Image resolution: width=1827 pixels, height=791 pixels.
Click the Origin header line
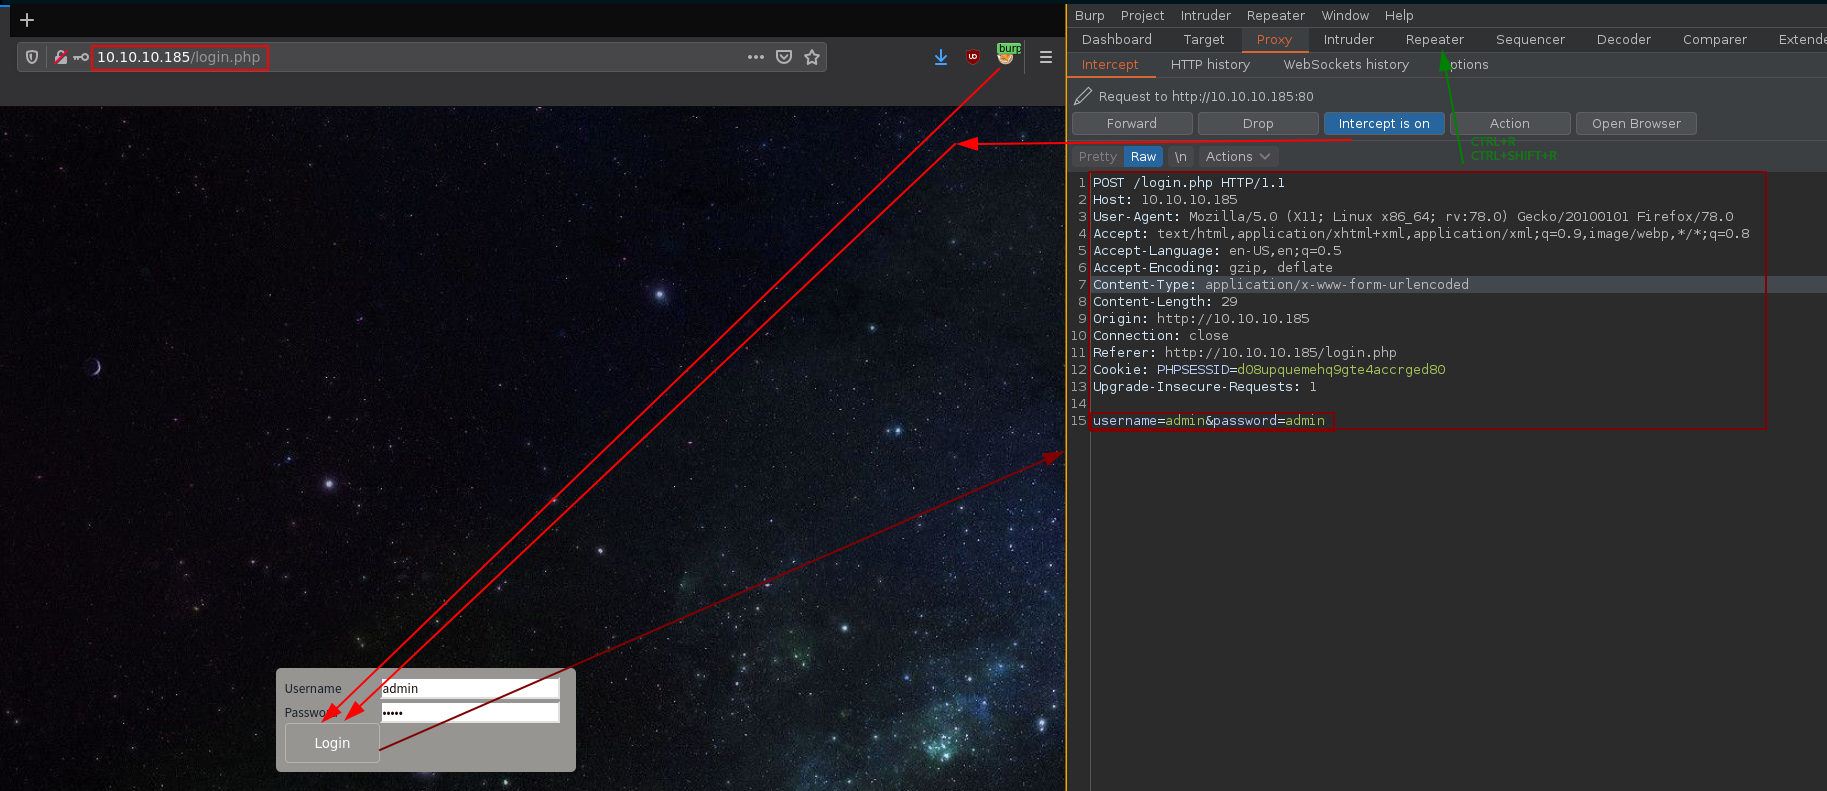pyautogui.click(x=1201, y=318)
